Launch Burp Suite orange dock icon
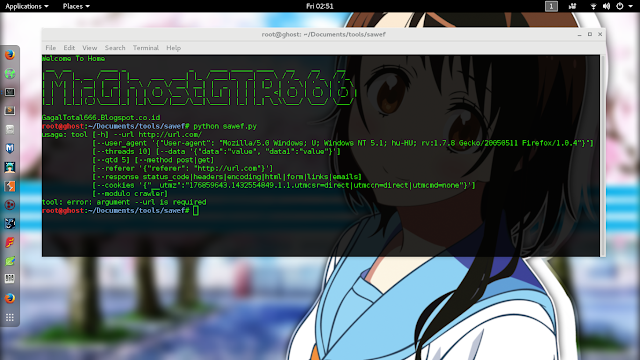This screenshot has height=360, width=640. (x=10, y=186)
